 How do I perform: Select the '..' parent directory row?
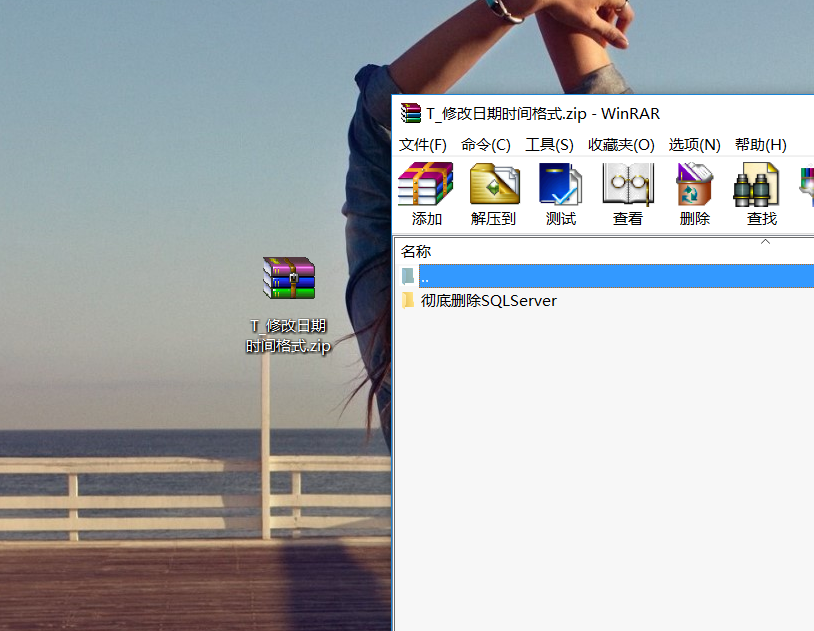(x=616, y=276)
